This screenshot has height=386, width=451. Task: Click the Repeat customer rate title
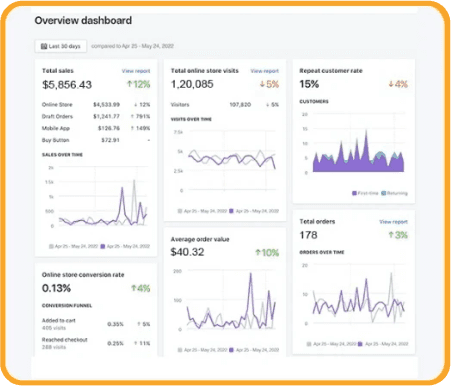pos(331,71)
